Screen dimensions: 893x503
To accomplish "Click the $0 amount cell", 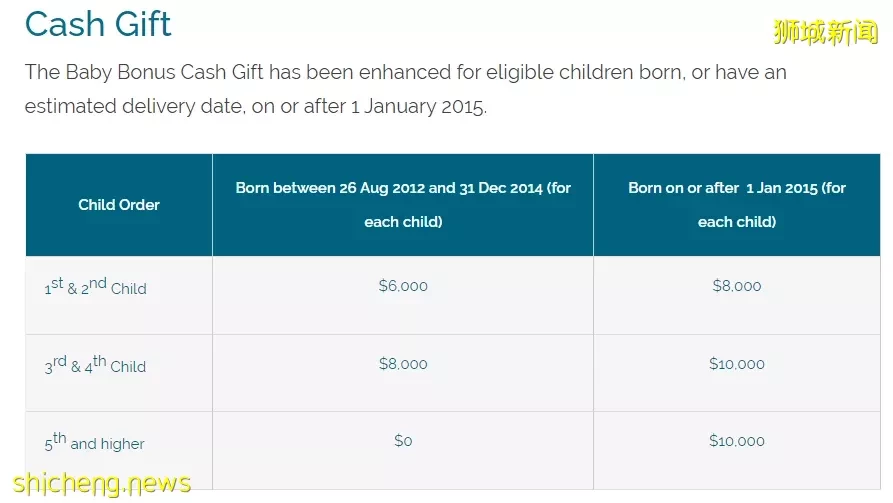I will (x=403, y=440).
